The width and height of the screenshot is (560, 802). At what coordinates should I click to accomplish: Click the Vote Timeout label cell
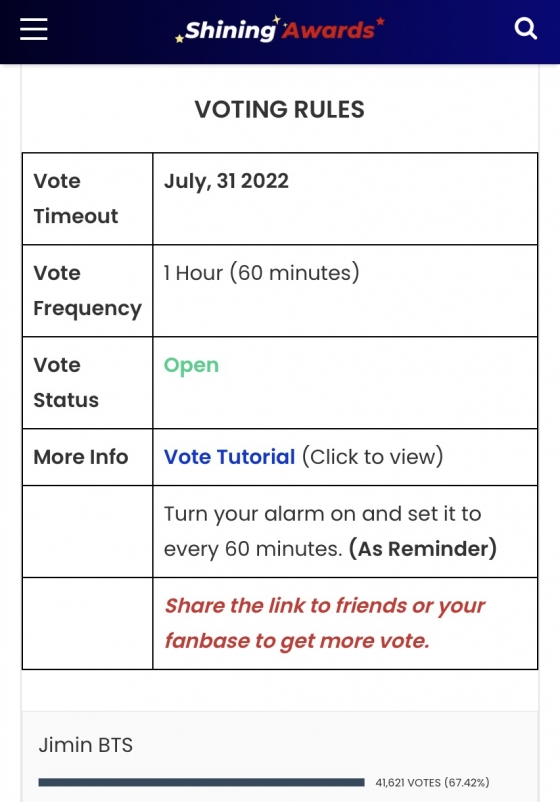[x=87, y=198]
